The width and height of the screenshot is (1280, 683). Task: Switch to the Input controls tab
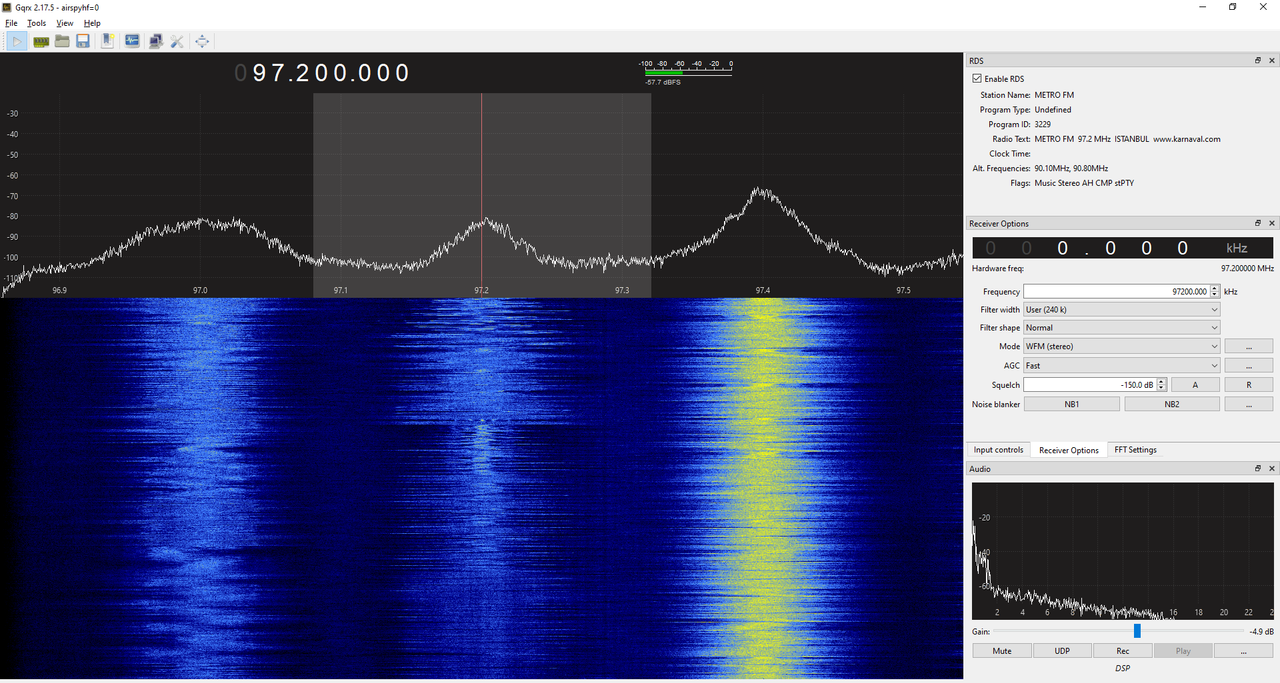pos(998,450)
